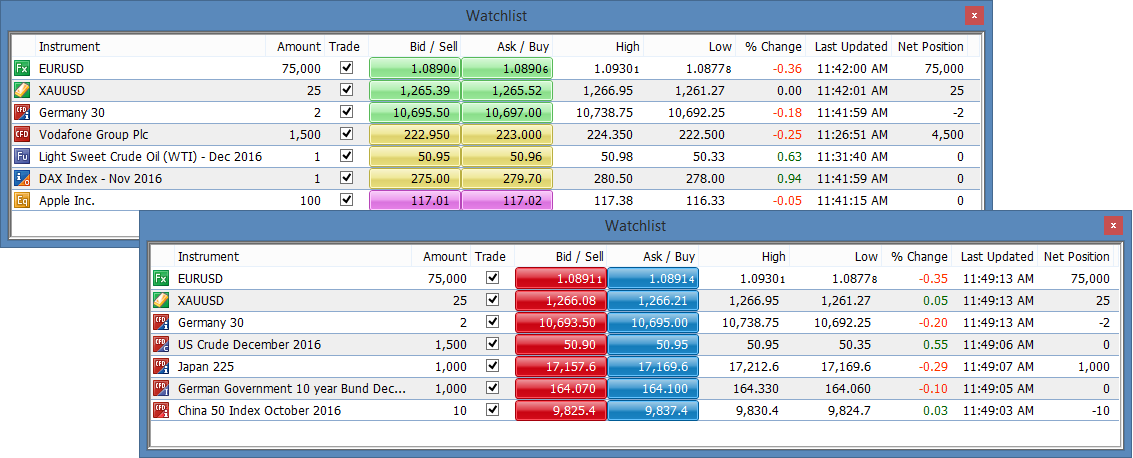This screenshot has width=1133, height=458.
Task: Toggle Trade checkbox for Japan 225
Action: point(493,366)
